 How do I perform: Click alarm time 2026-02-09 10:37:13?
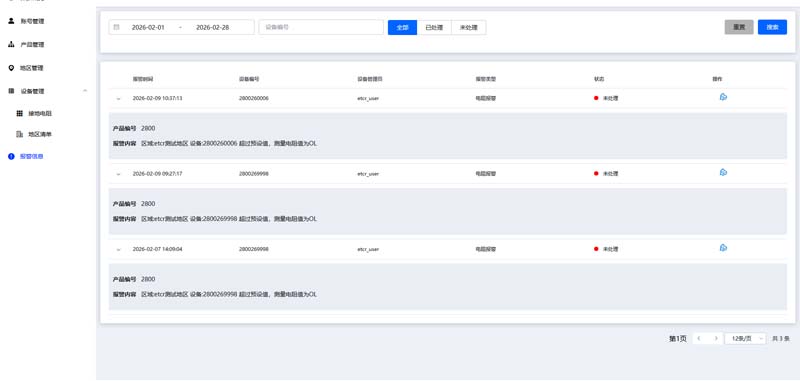pos(157,98)
